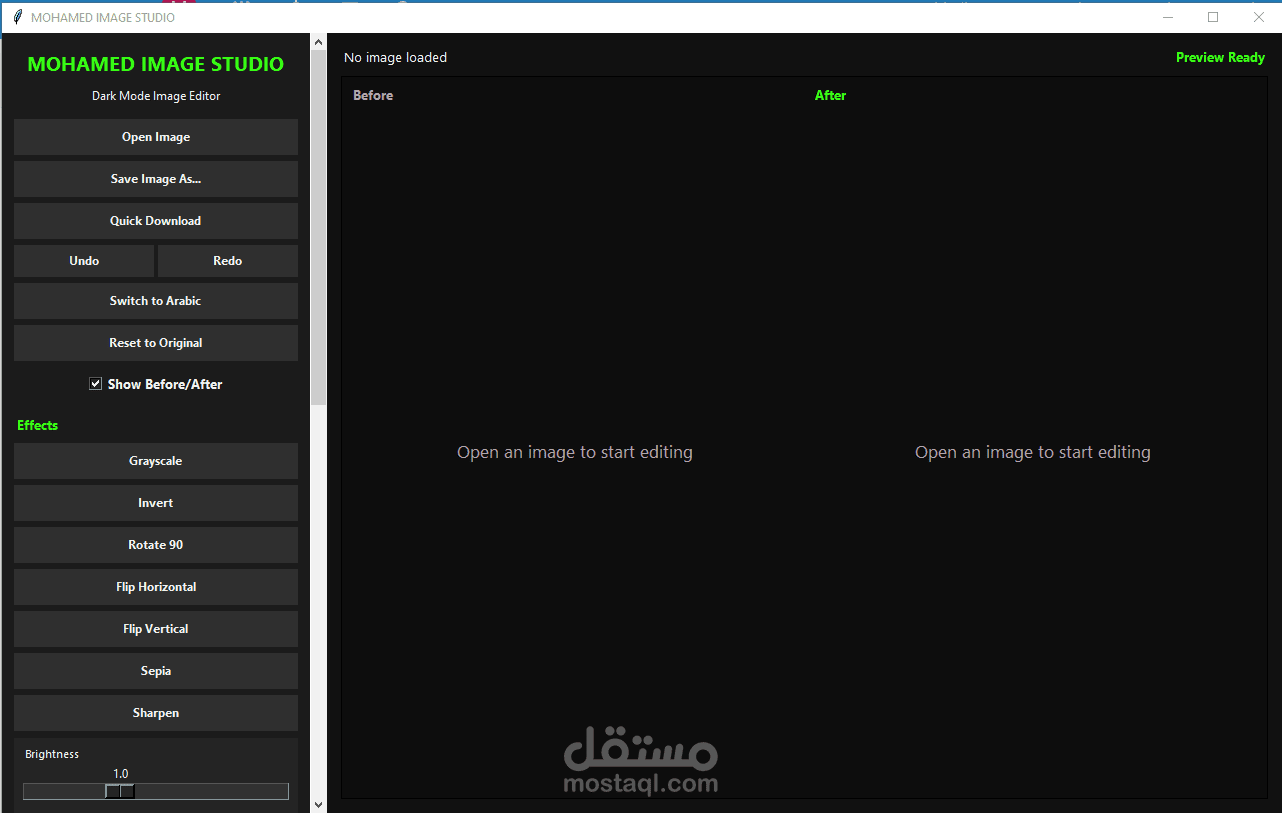Click the 'Dark Mode Image Editor' subtitle
The height and width of the screenshot is (813, 1282).
click(x=156, y=96)
